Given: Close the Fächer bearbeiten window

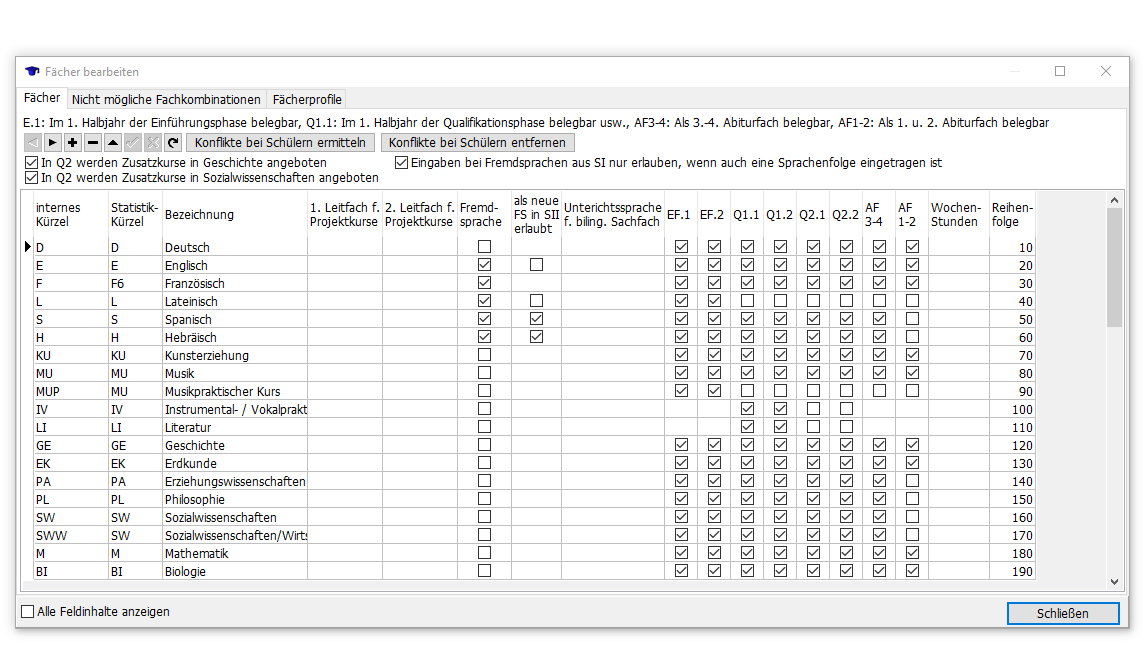Looking at the screenshot, I should point(1106,71).
